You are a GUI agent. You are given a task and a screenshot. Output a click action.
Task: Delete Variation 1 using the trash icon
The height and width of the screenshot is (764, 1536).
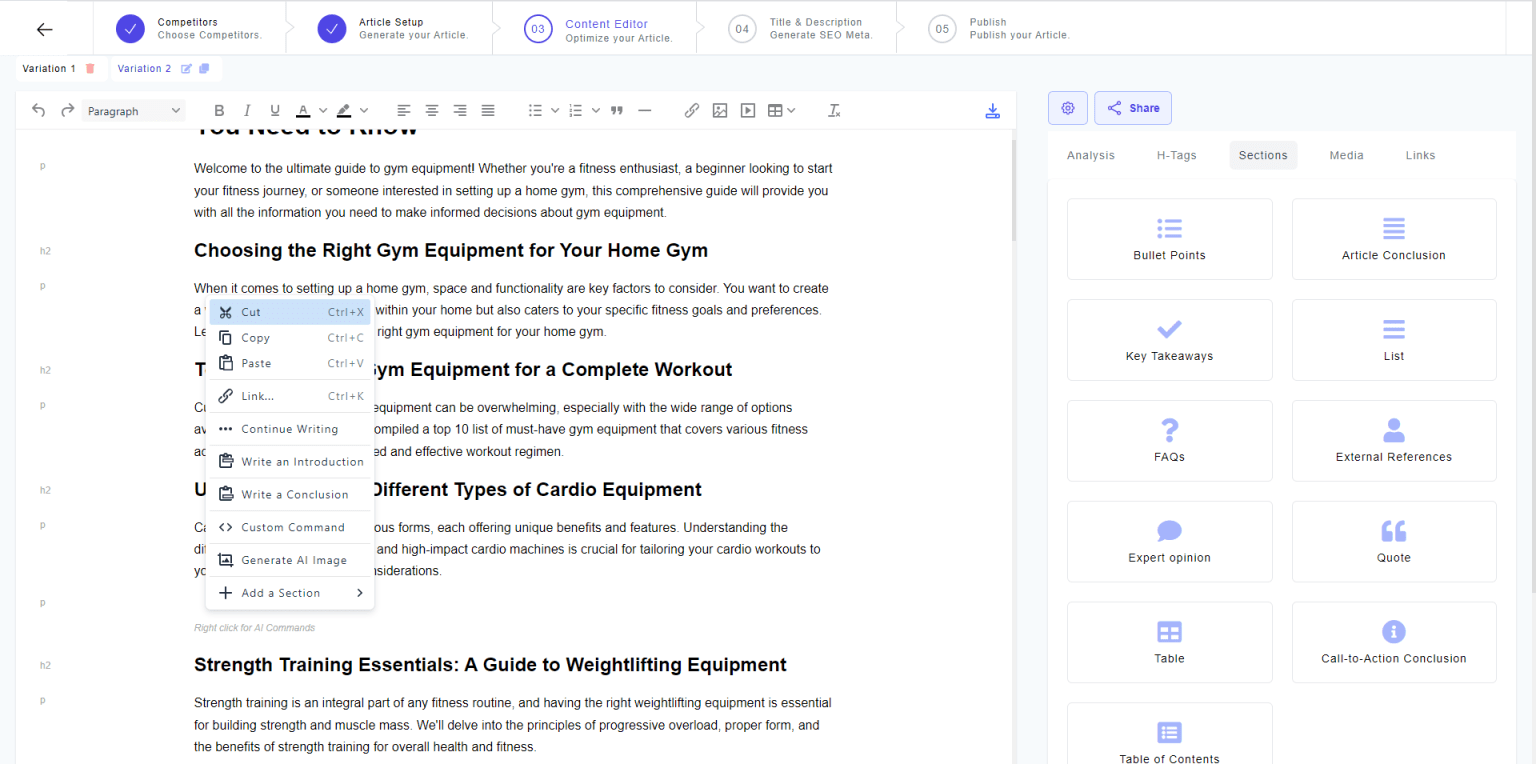[90, 69]
